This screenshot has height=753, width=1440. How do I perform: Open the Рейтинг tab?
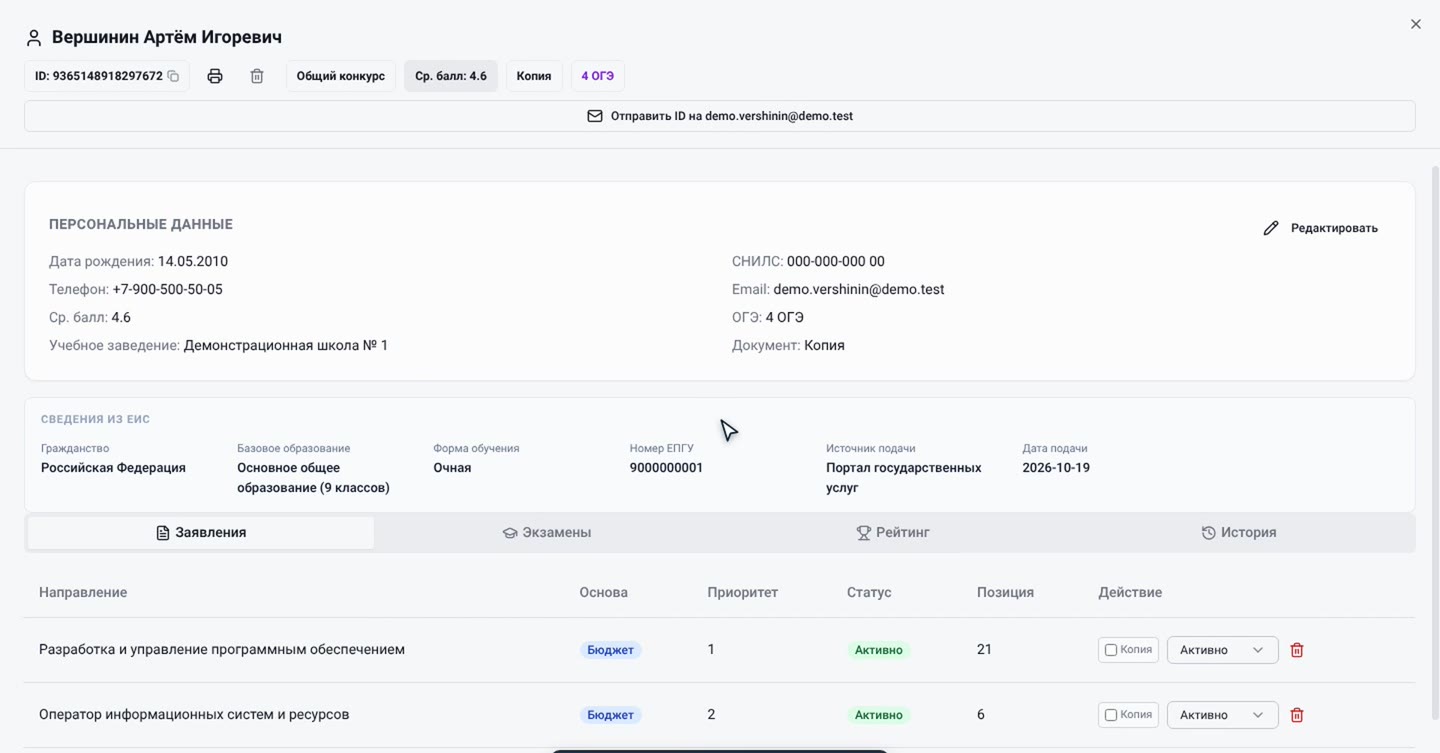(893, 533)
